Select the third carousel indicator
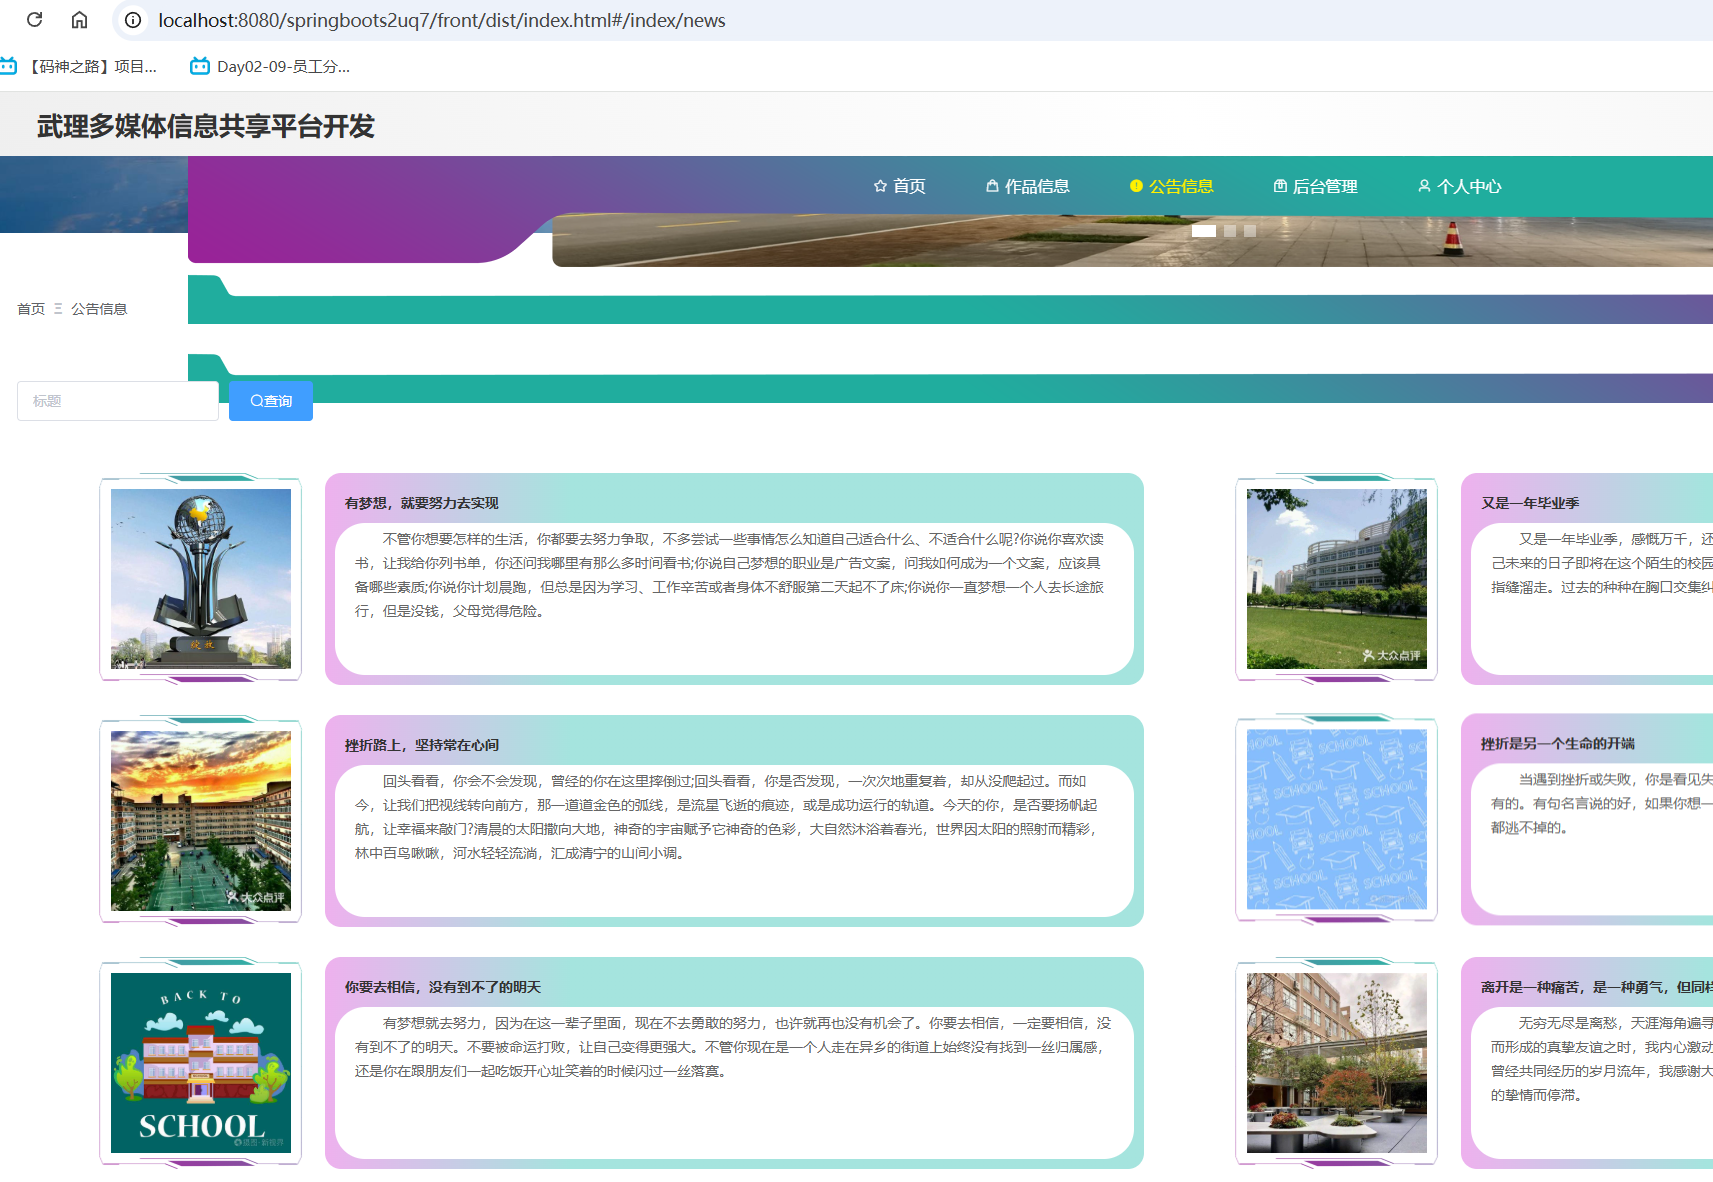The image size is (1713, 1182). pyautogui.click(x=1250, y=231)
